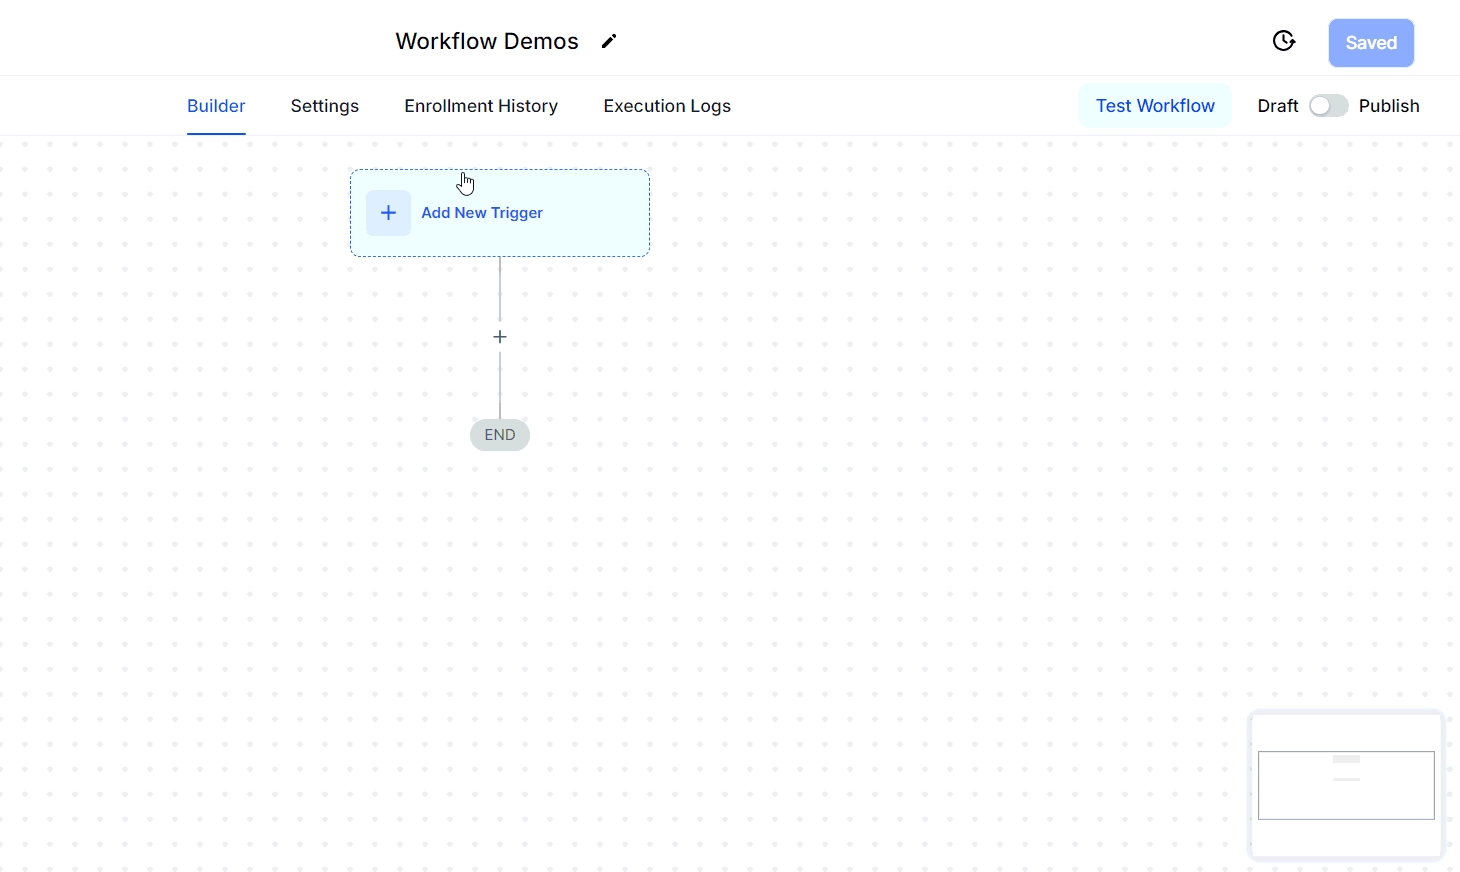Click the pencil icon to rename the workflow
1460x872 pixels.
pos(608,41)
